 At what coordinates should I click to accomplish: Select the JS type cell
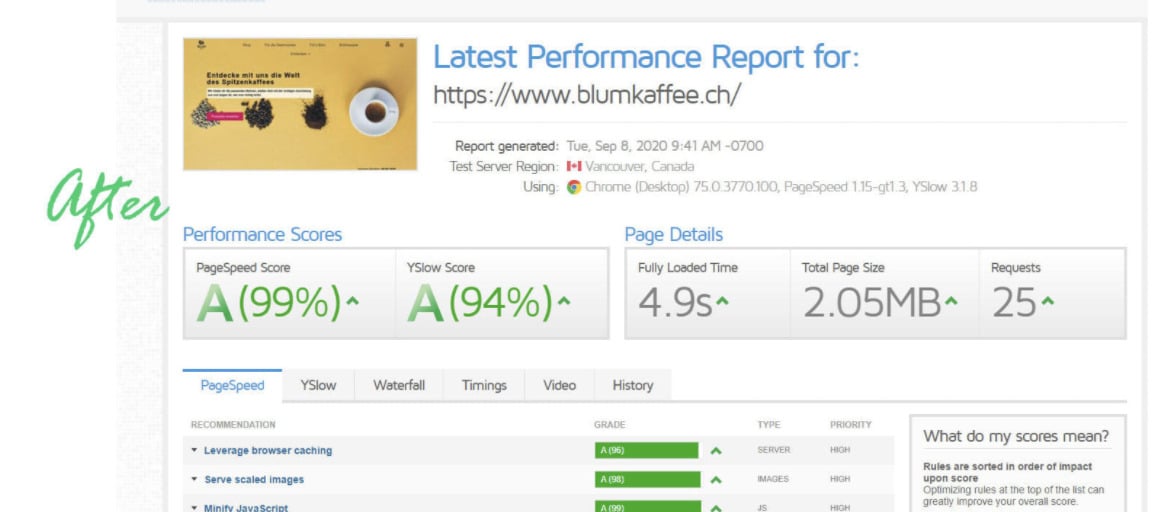(763, 508)
